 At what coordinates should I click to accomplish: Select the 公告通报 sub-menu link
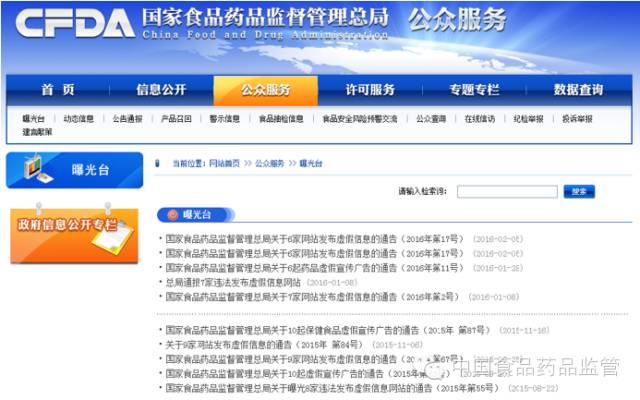(x=127, y=119)
